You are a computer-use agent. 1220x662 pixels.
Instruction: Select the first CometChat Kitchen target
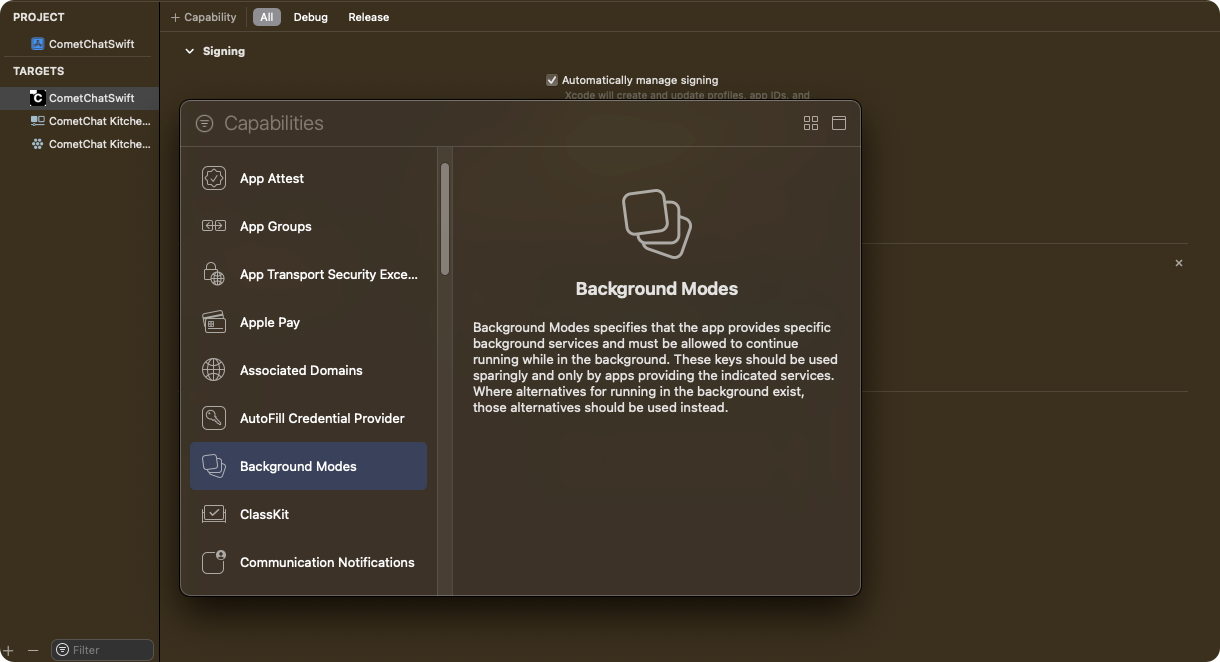click(x=90, y=121)
